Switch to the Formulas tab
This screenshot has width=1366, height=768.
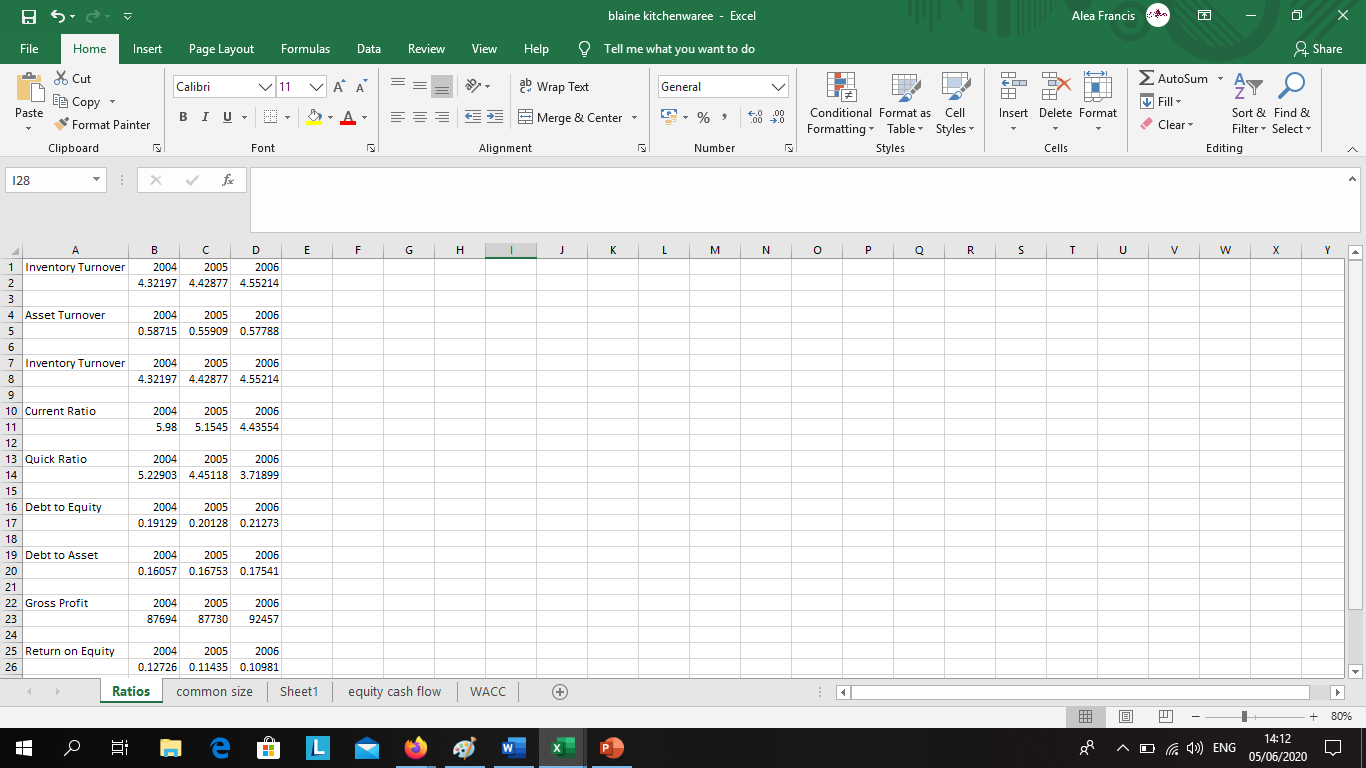point(305,49)
